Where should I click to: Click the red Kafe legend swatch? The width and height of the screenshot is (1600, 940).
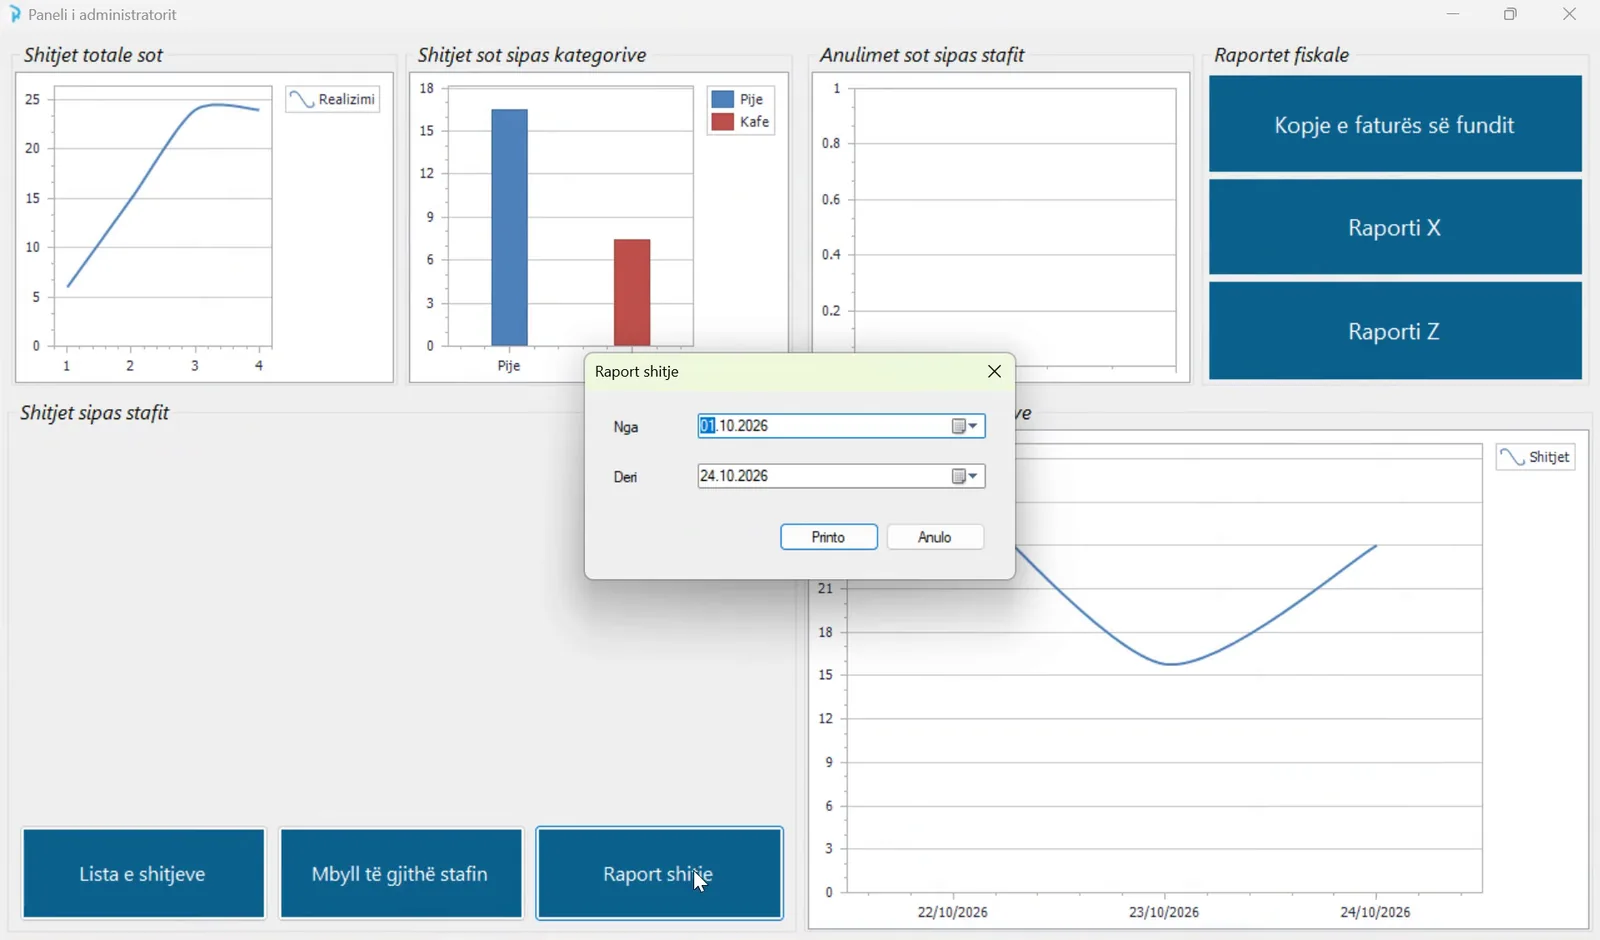tap(722, 122)
